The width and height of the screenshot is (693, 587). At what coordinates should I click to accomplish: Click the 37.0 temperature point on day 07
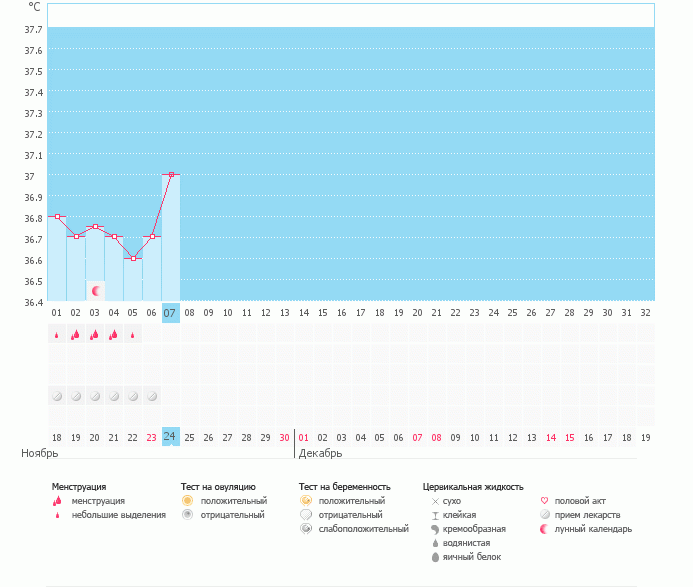click(x=171, y=175)
